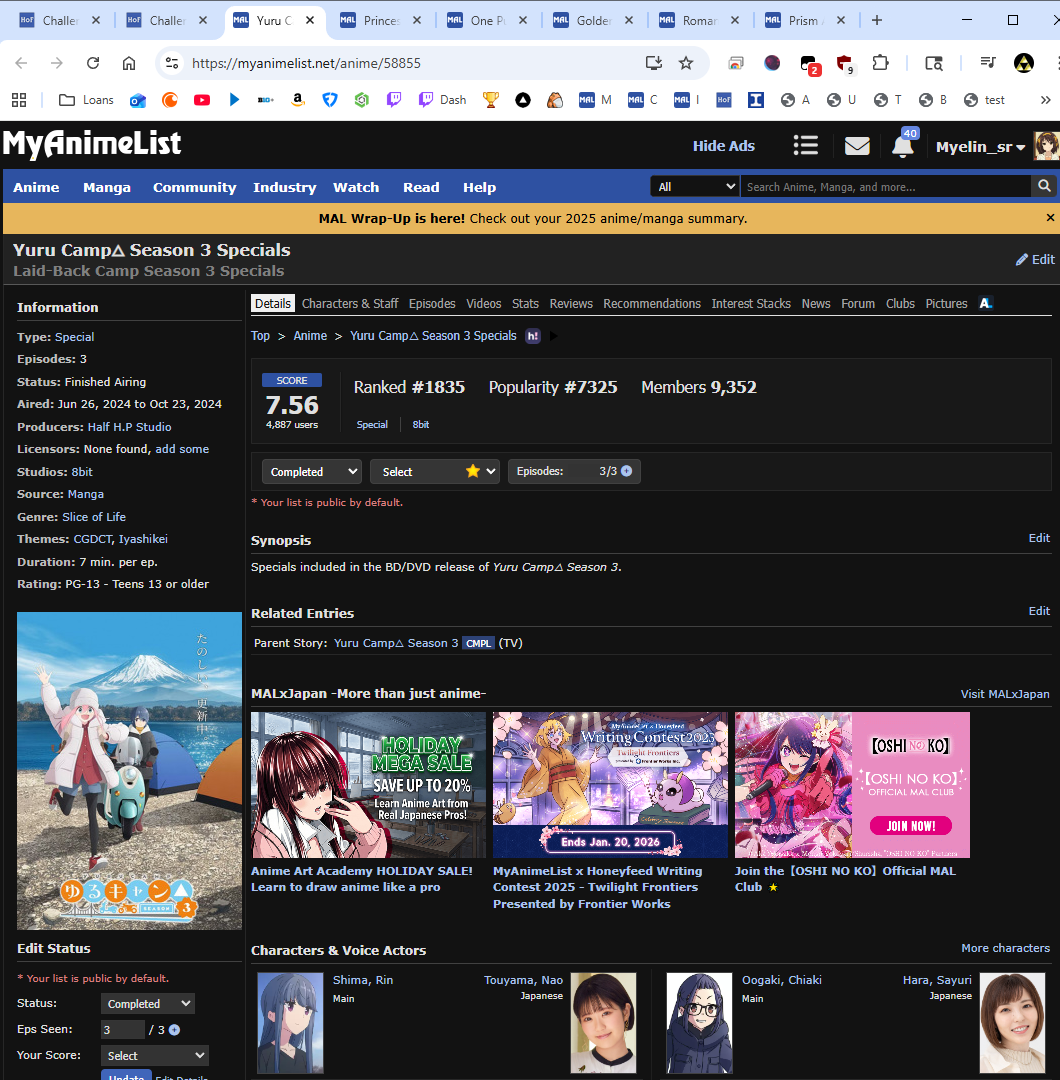1060x1080 pixels.
Task: Click the search magnifier button
Action: [x=1044, y=186]
